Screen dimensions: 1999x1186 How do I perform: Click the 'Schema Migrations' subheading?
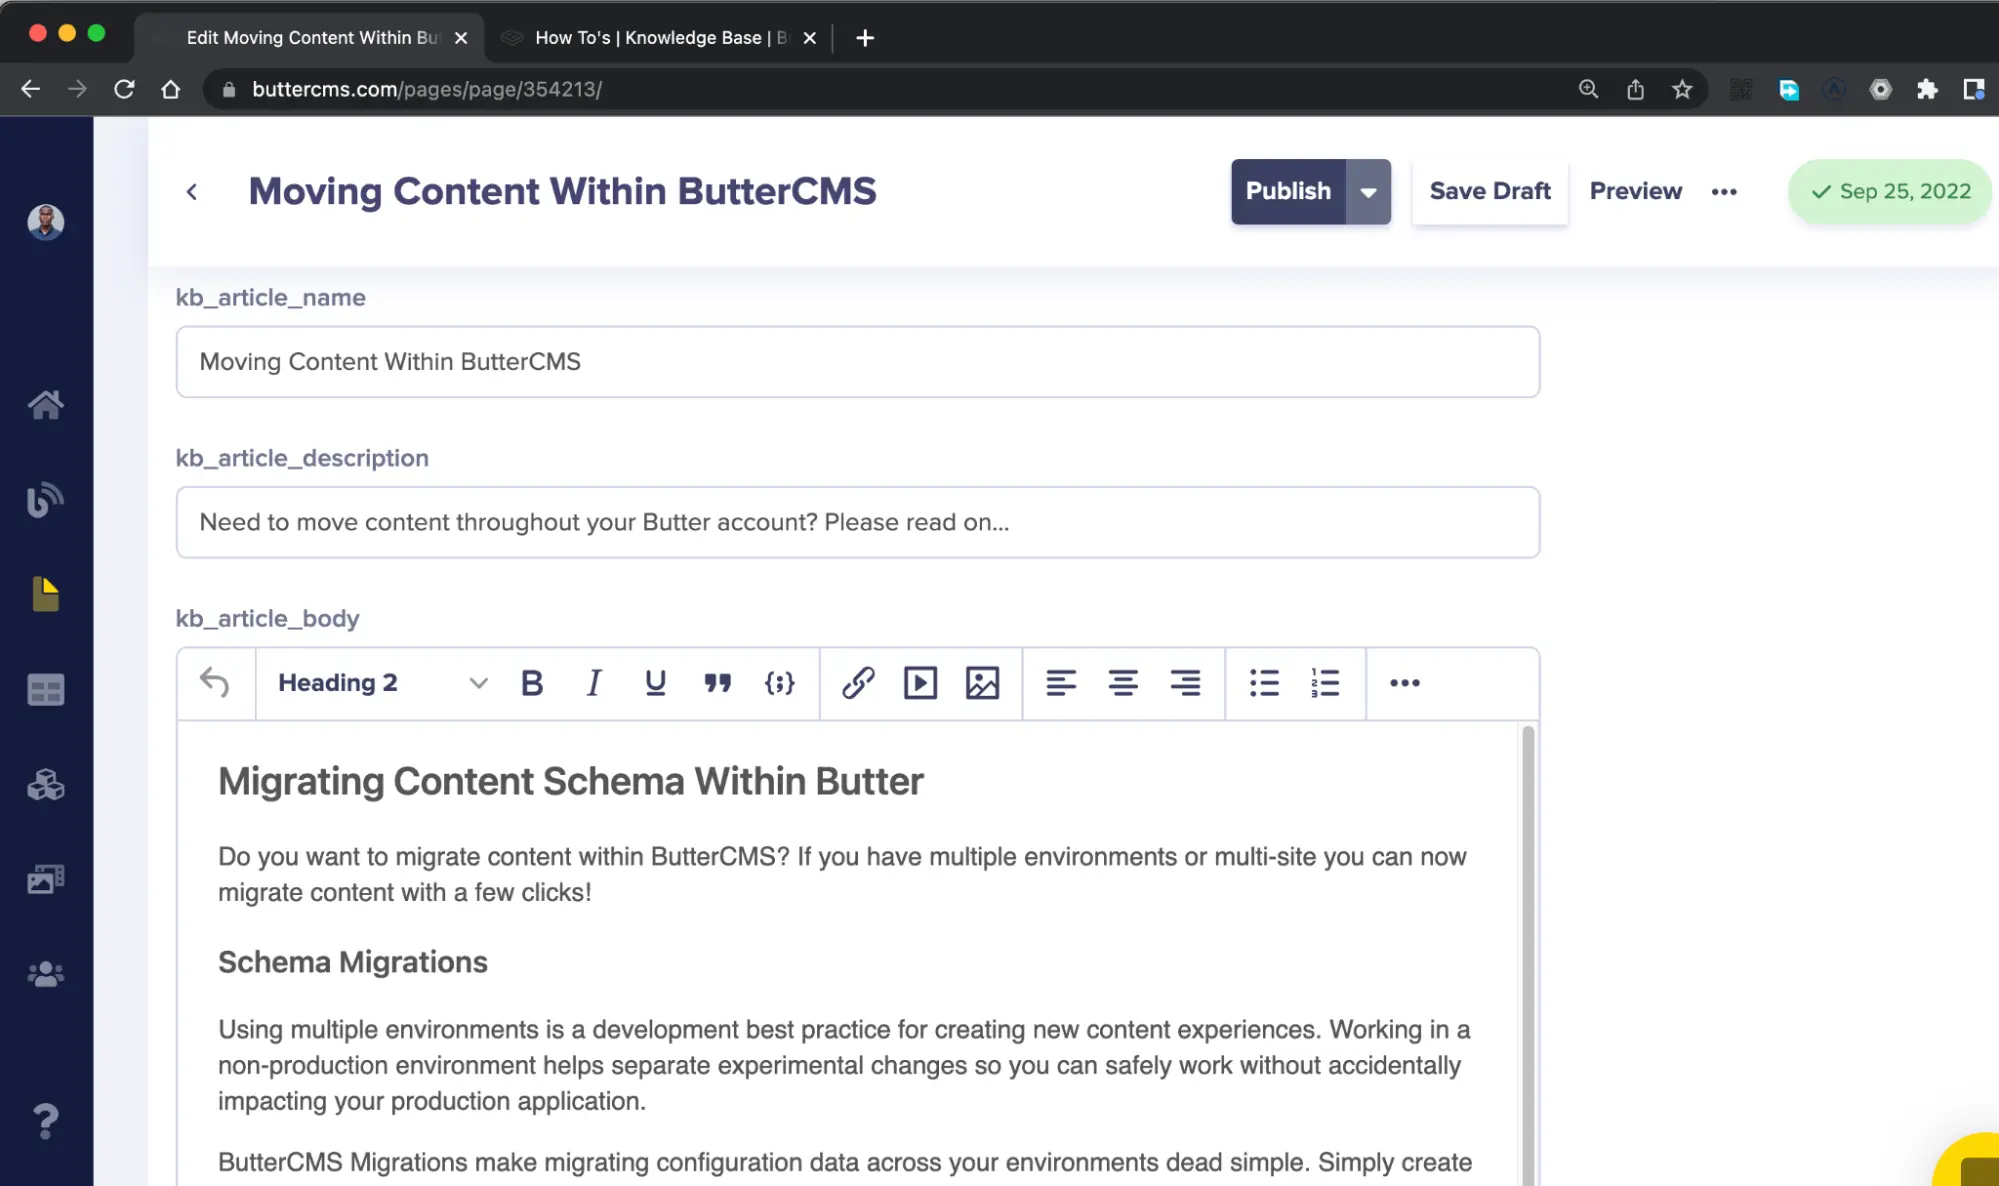tap(352, 962)
